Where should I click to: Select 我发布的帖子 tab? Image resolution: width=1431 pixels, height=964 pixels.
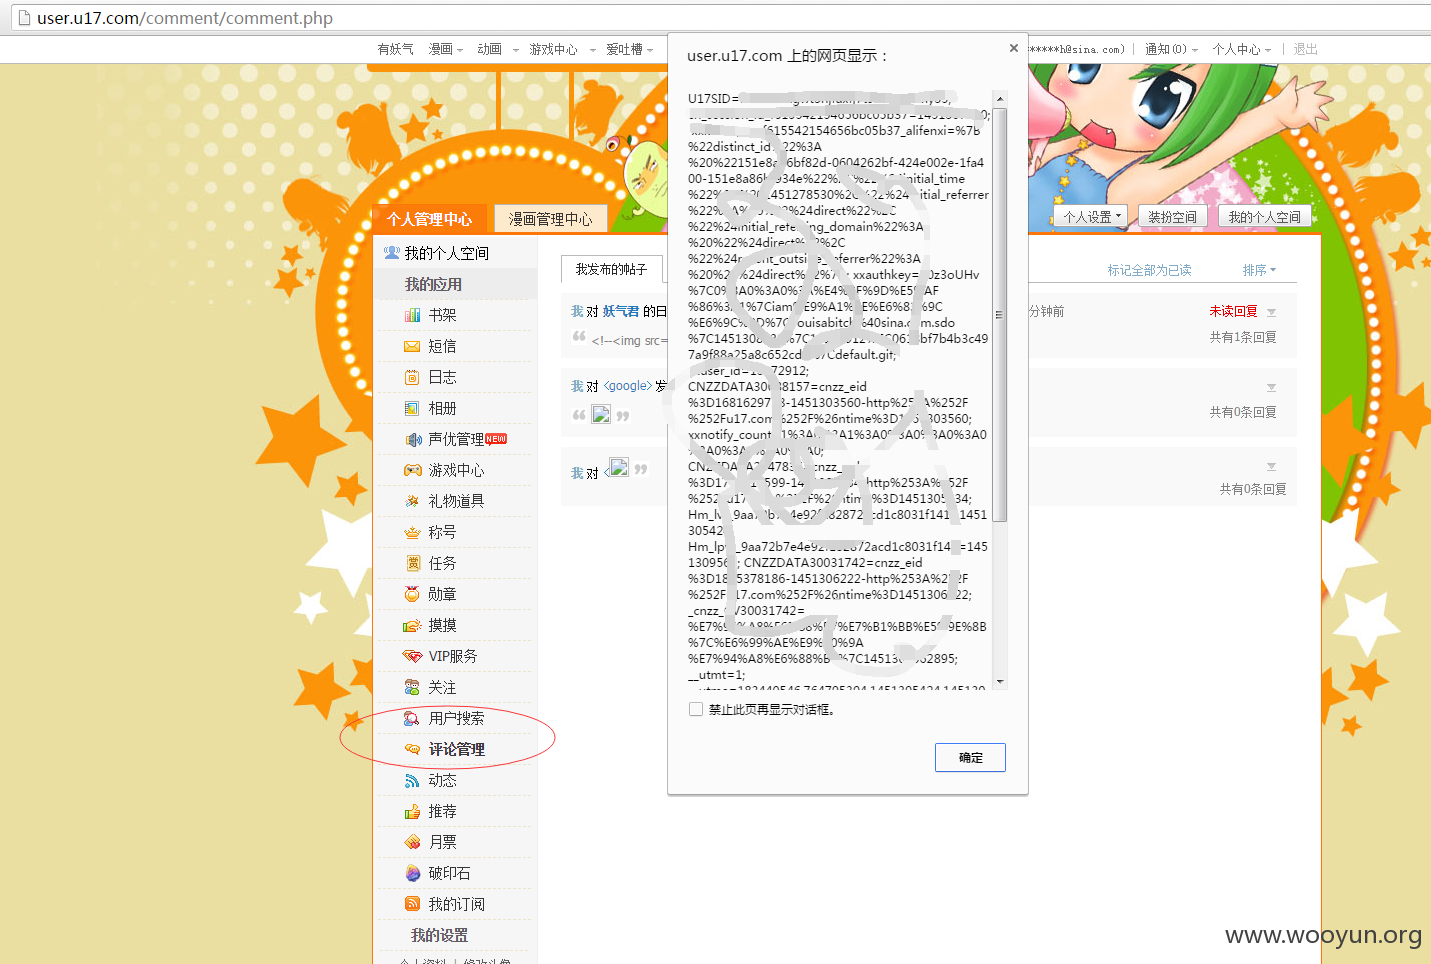click(x=612, y=269)
